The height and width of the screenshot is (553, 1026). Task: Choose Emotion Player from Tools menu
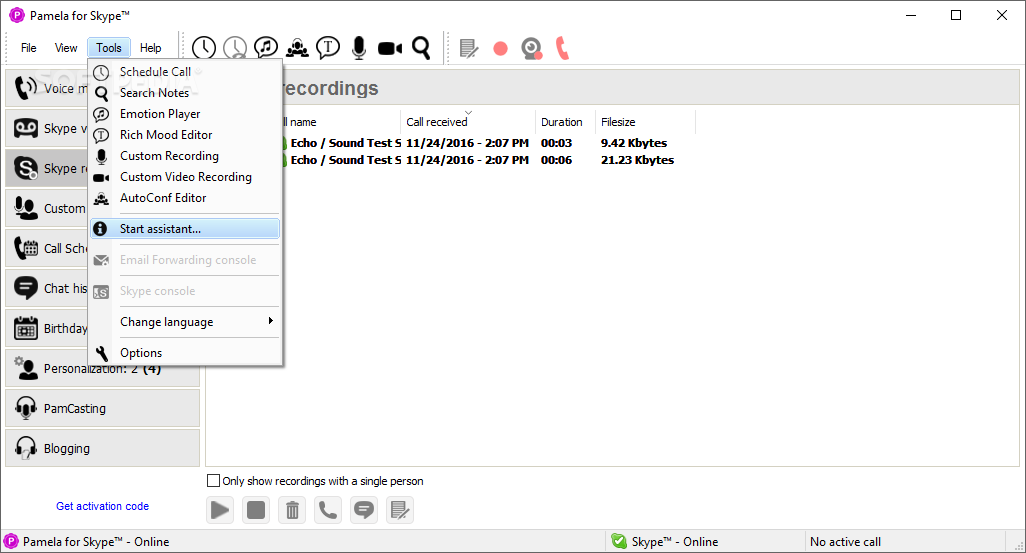(185, 114)
